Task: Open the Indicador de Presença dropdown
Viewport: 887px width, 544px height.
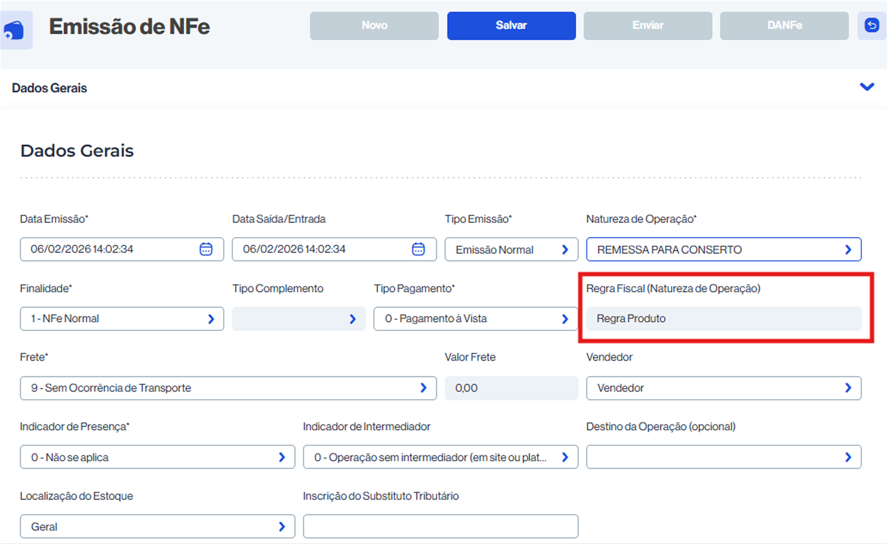Action: pos(281,457)
